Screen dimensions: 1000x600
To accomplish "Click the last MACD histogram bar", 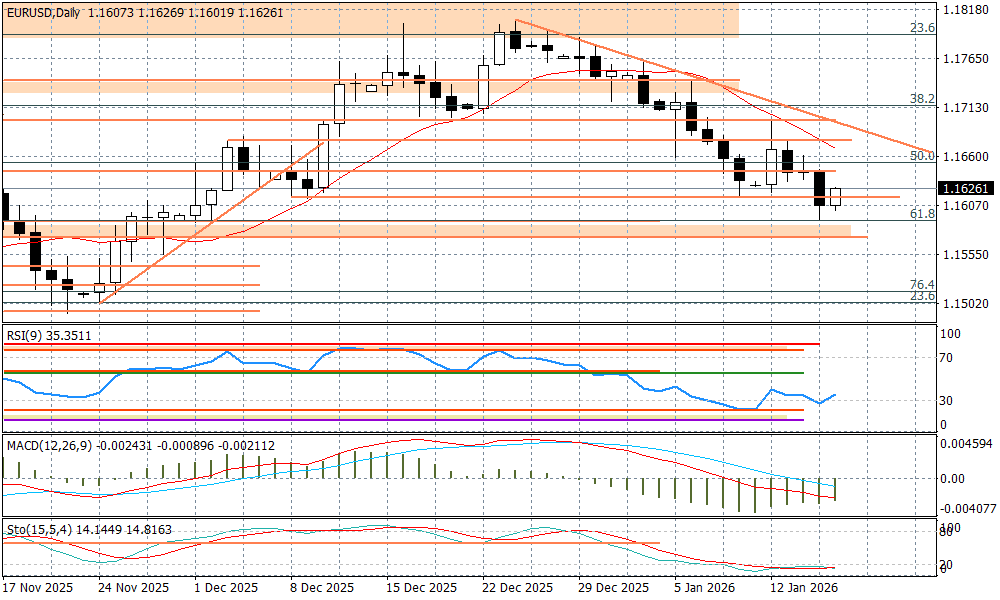I will click(x=835, y=489).
